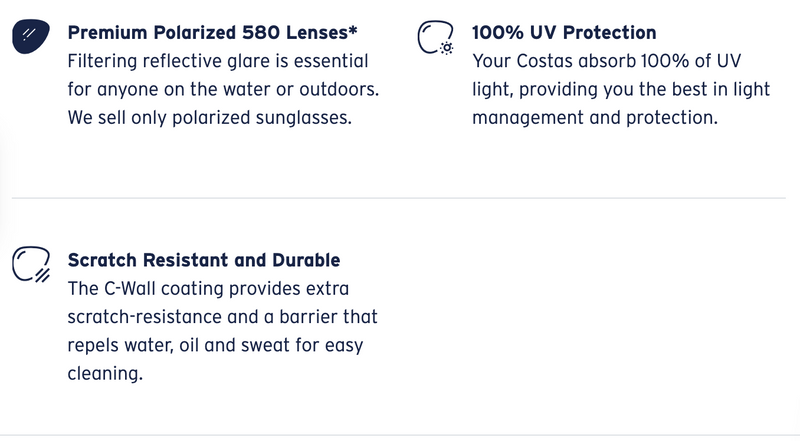Click the text 'Filtering reflective glare is essential'
800x441 pixels.
[x=218, y=61]
